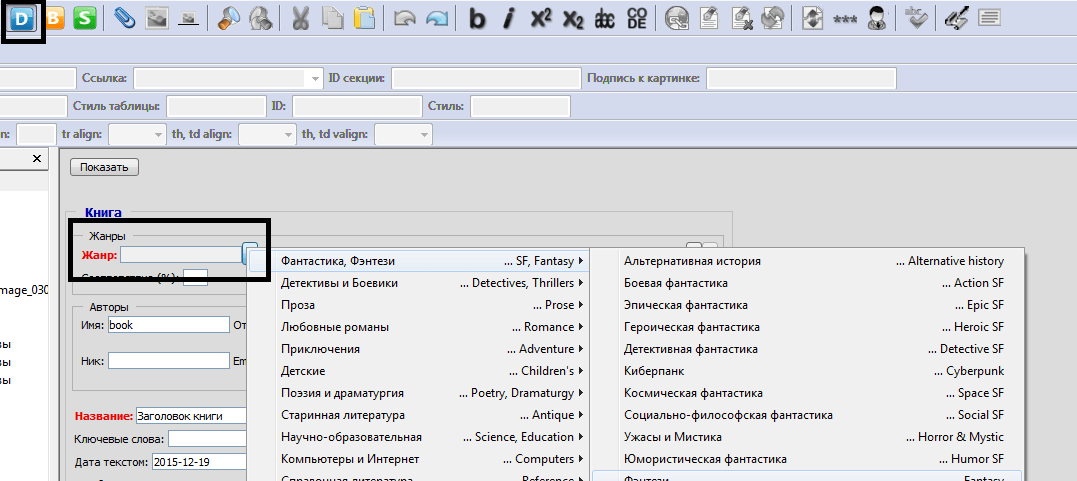Click the abc spell check icon

click(605, 18)
